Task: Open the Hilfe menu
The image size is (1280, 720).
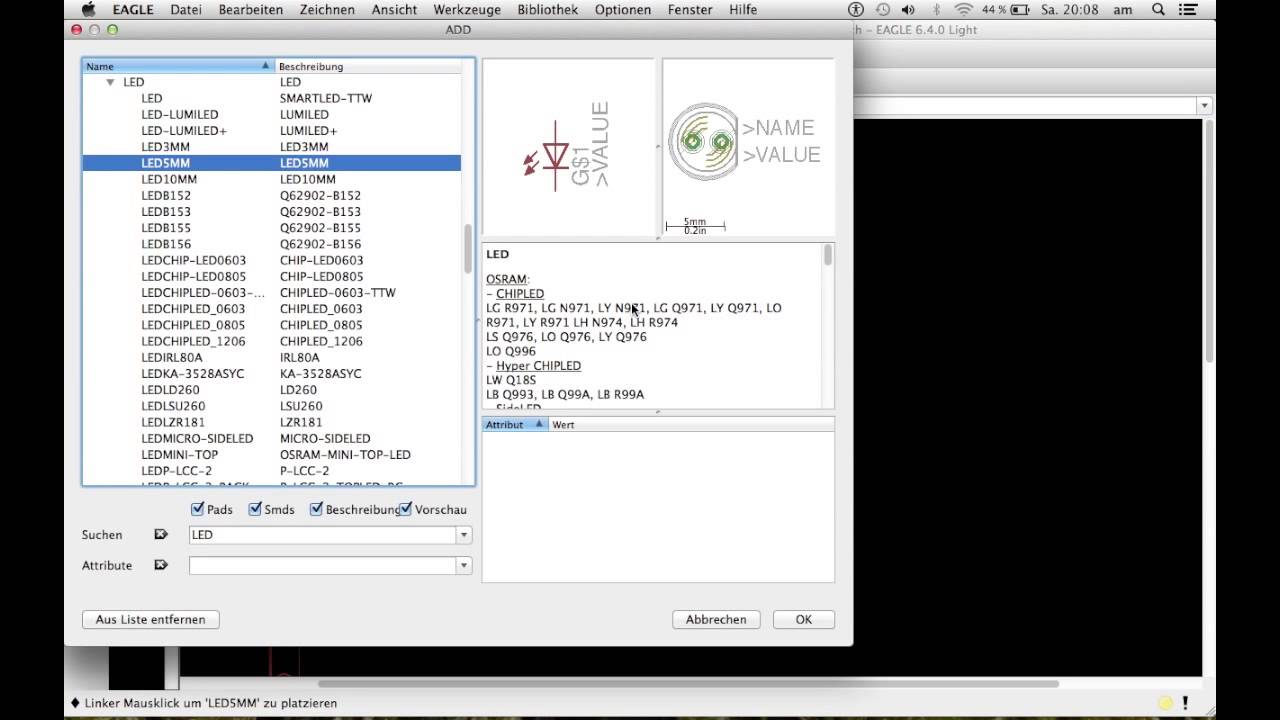Action: (743, 9)
